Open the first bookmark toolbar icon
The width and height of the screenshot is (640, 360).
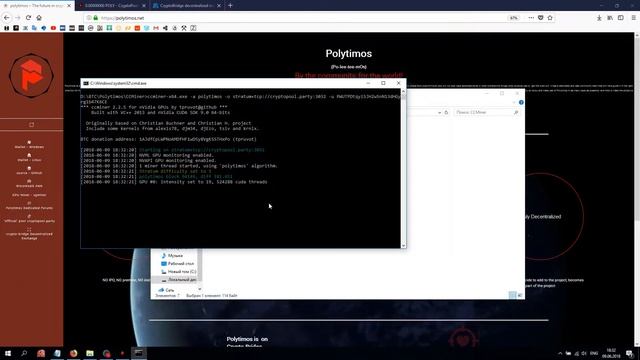7,28
